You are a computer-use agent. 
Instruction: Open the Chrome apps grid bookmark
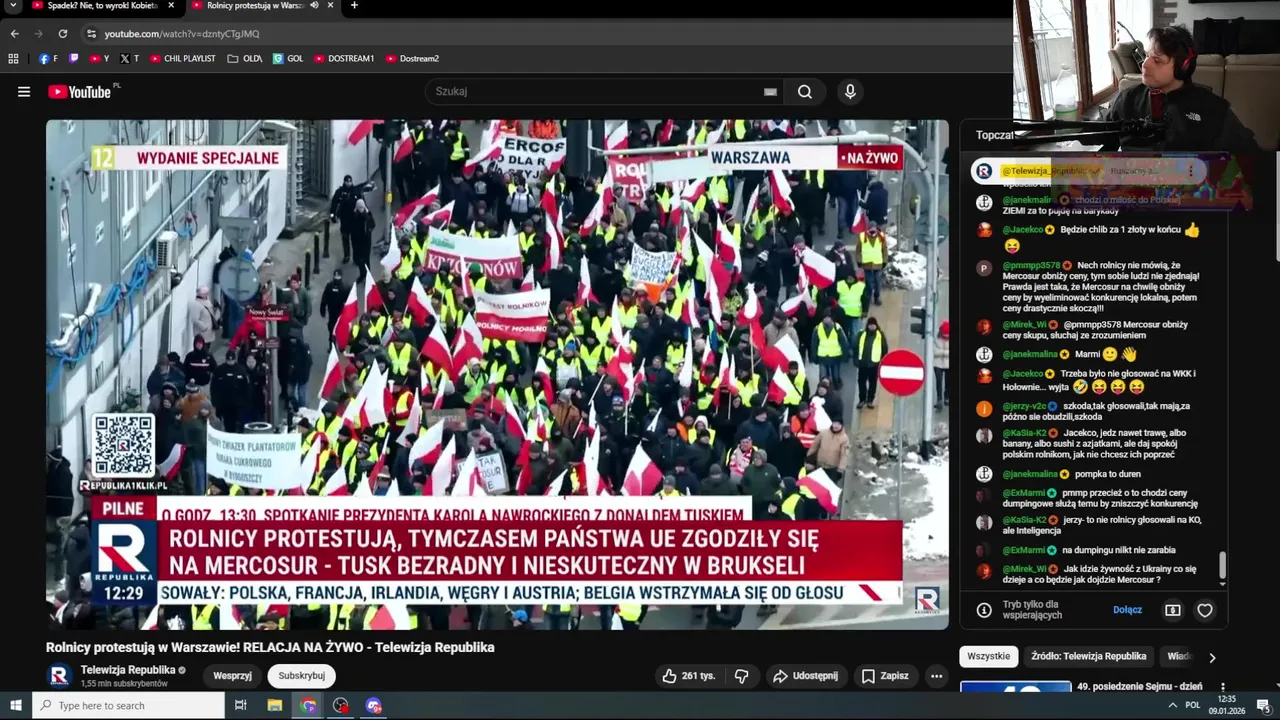[14, 59]
